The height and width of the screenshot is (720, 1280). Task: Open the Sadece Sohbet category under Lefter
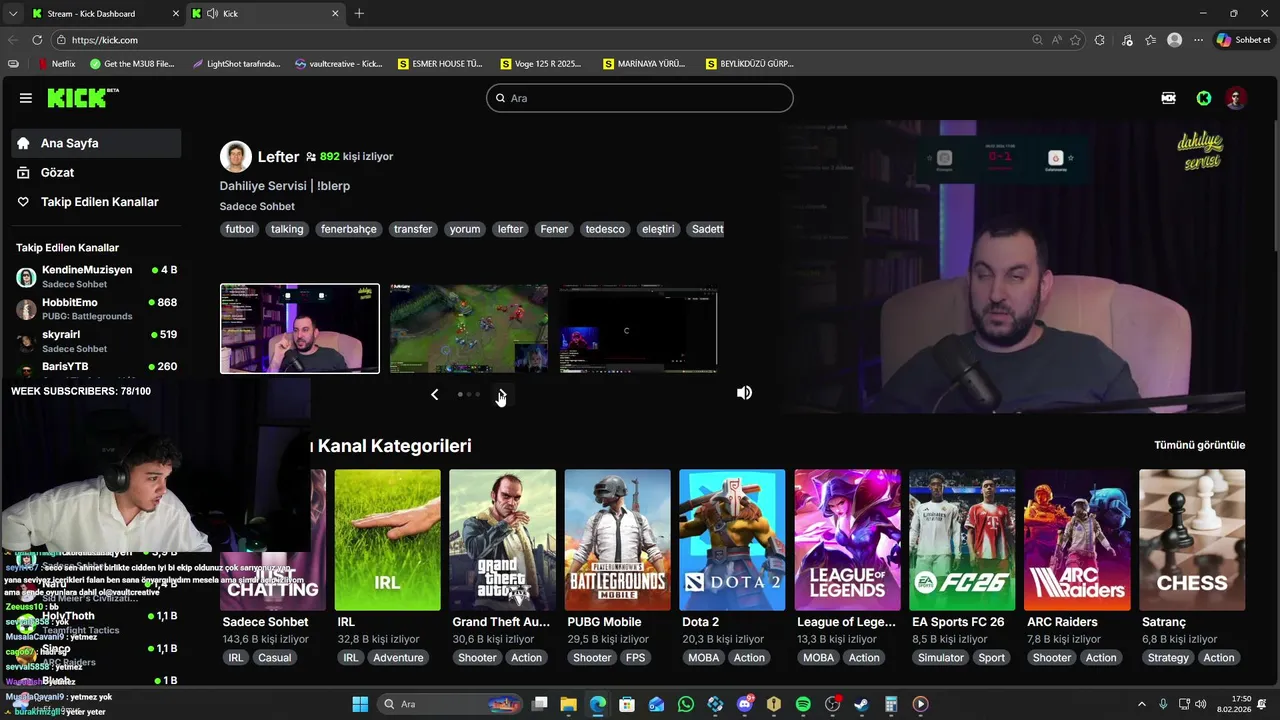coord(257,206)
